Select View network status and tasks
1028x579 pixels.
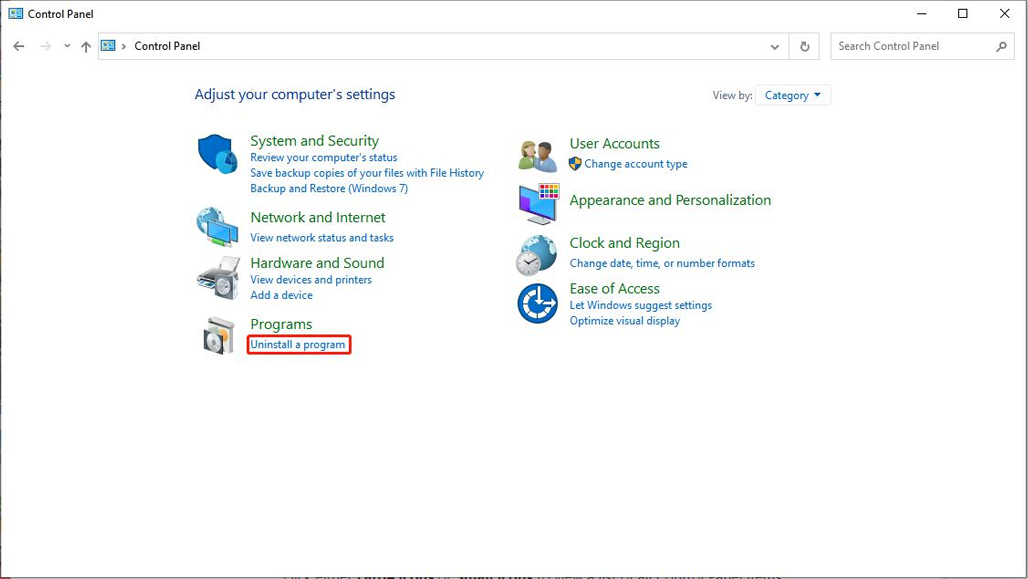tap(321, 238)
